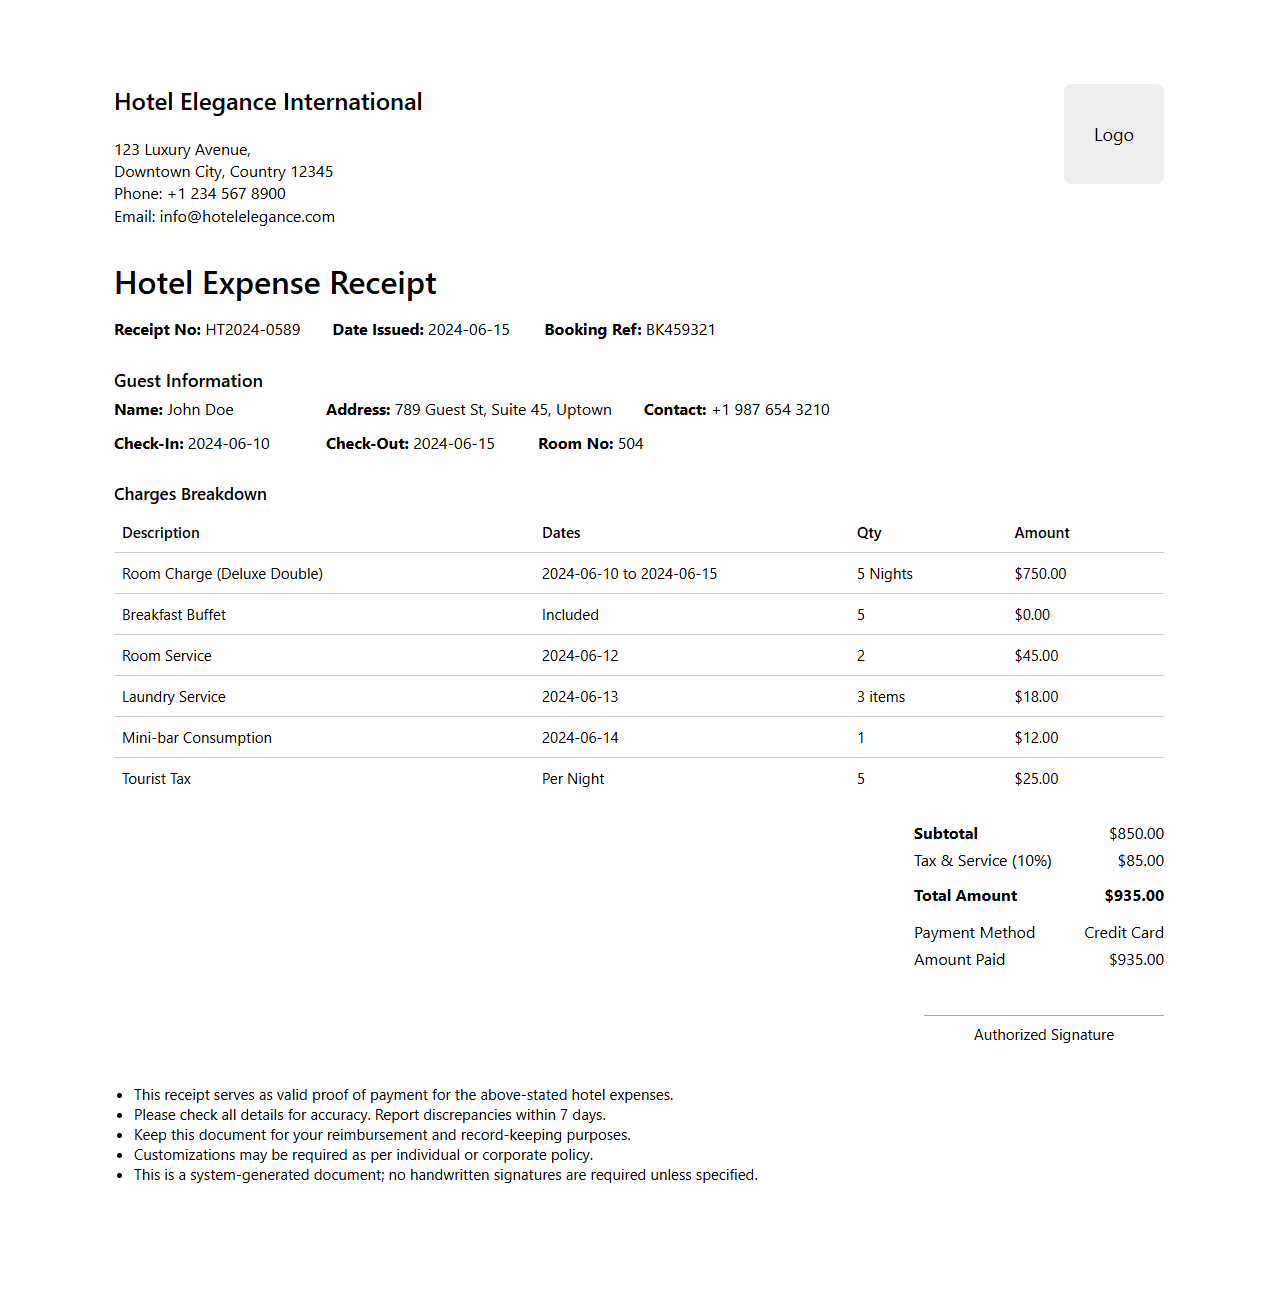The height and width of the screenshot is (1300, 1278).
Task: Click the Room Service $45.00 amount
Action: [1036, 656]
